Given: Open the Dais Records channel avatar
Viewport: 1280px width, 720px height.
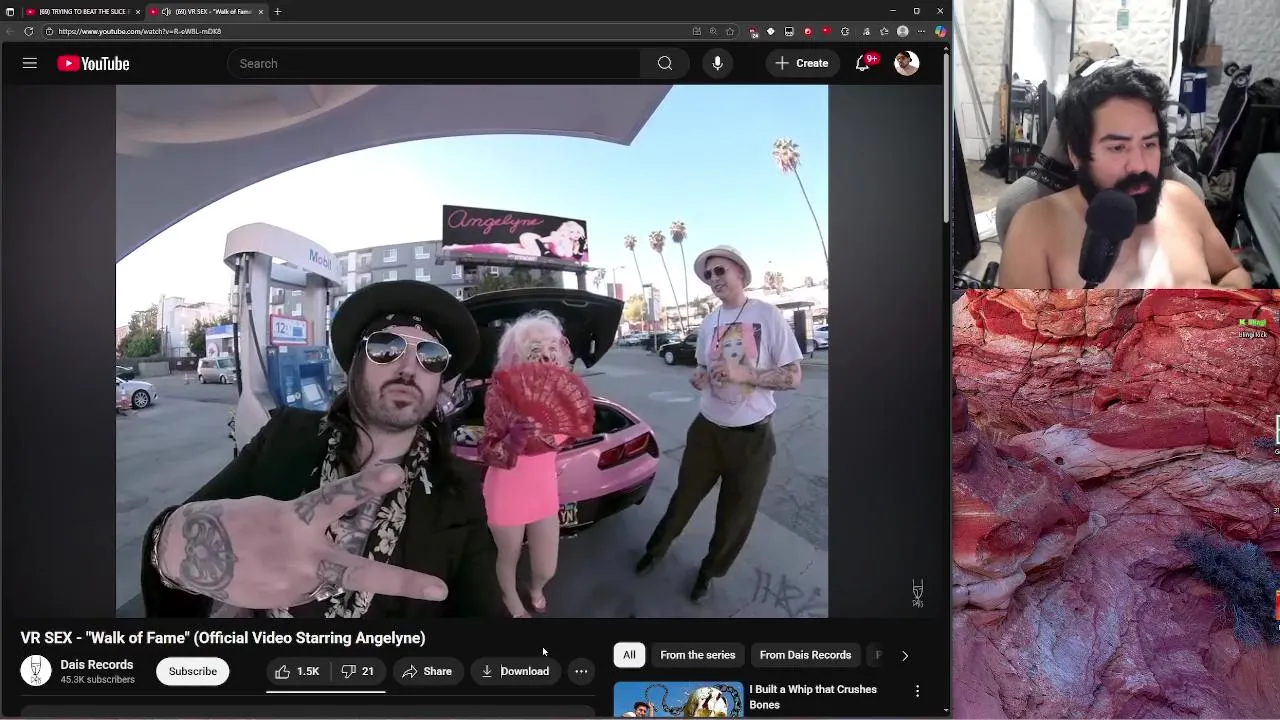Looking at the screenshot, I should click(x=36, y=670).
